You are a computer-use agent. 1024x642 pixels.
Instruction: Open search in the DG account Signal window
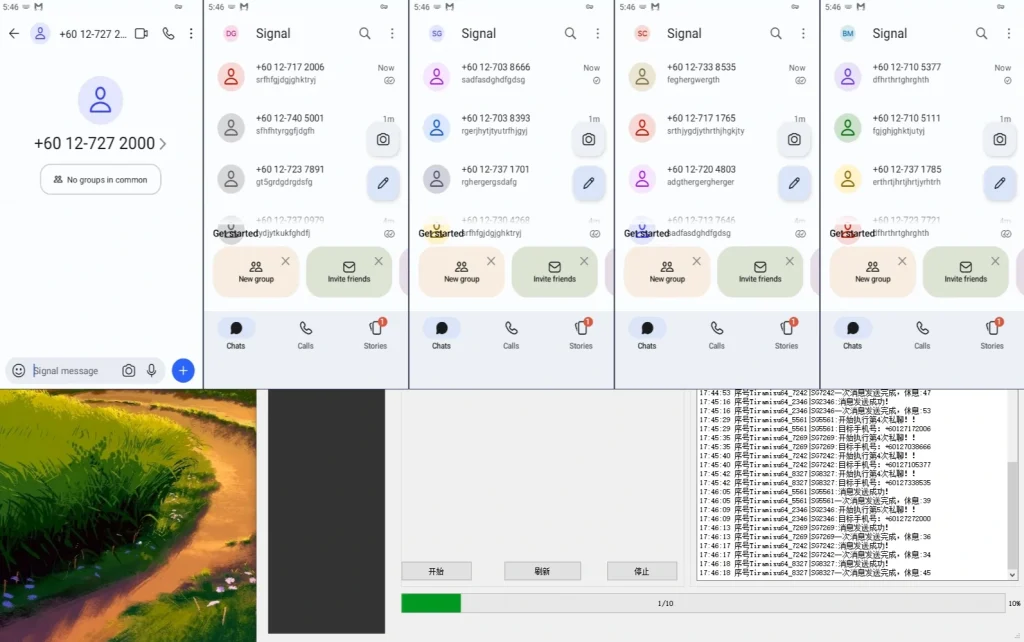point(365,33)
